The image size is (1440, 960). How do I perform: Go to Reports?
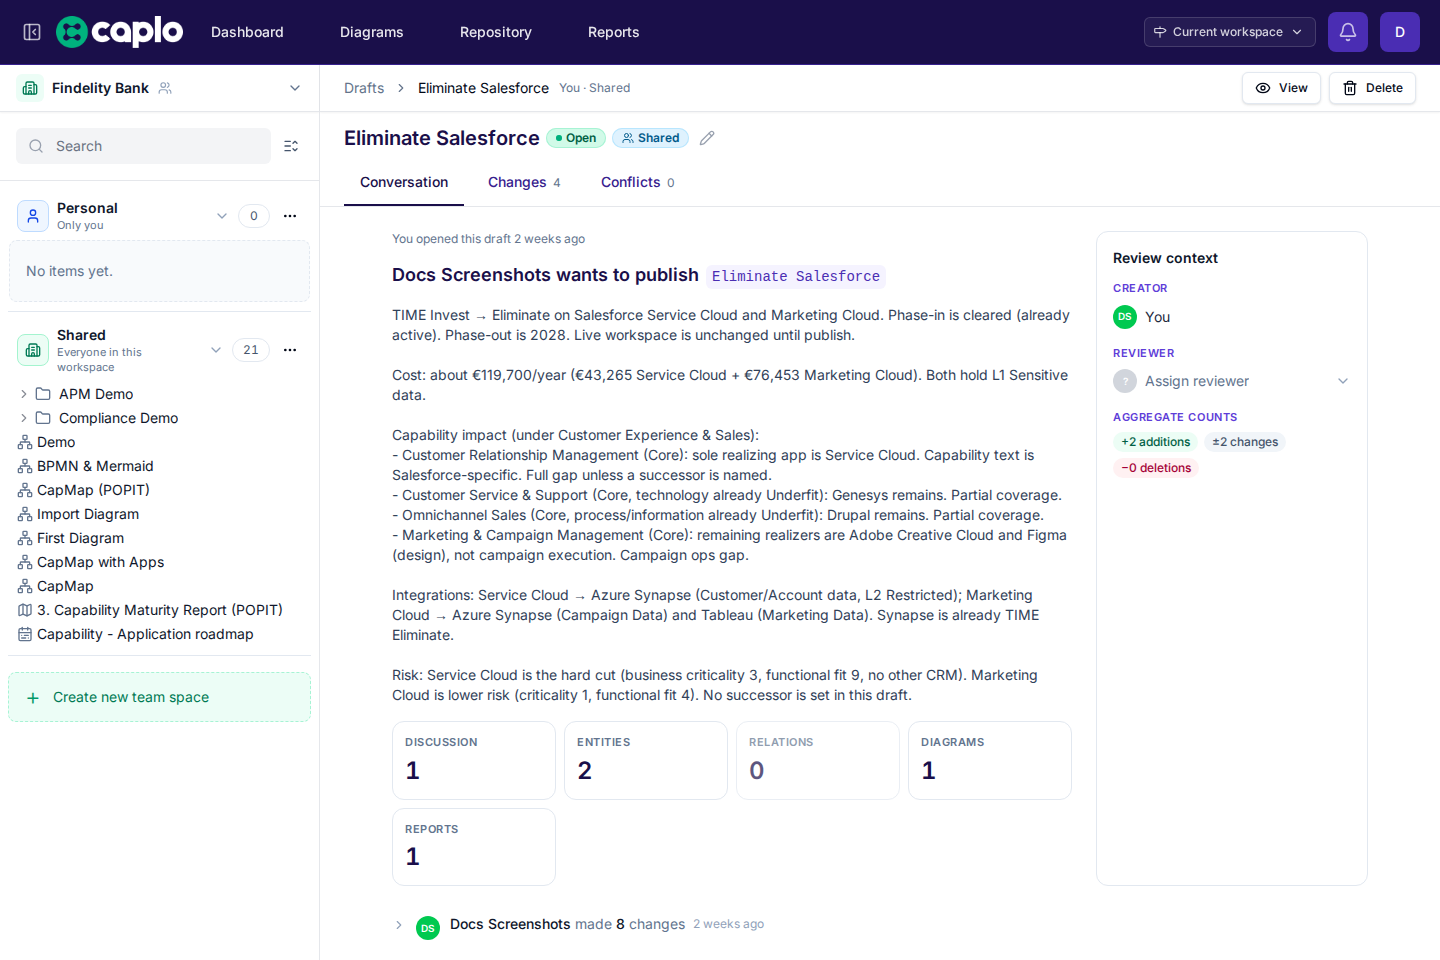pyautogui.click(x=614, y=32)
